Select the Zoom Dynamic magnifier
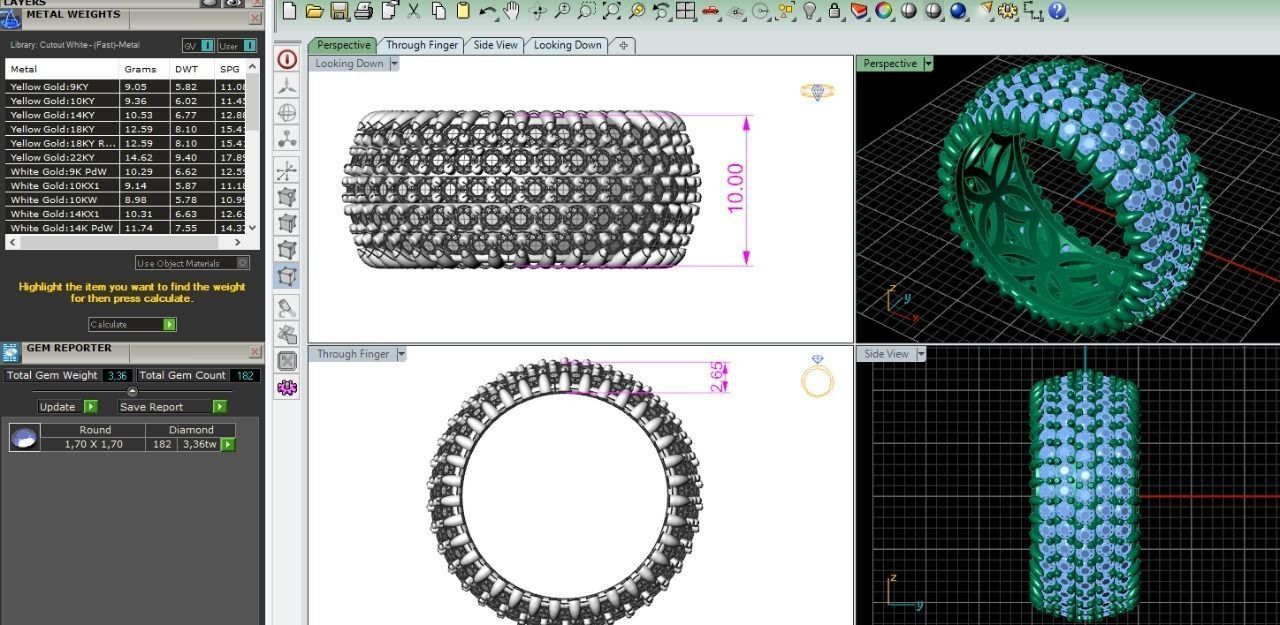Image resolution: width=1280 pixels, height=625 pixels. 562,11
